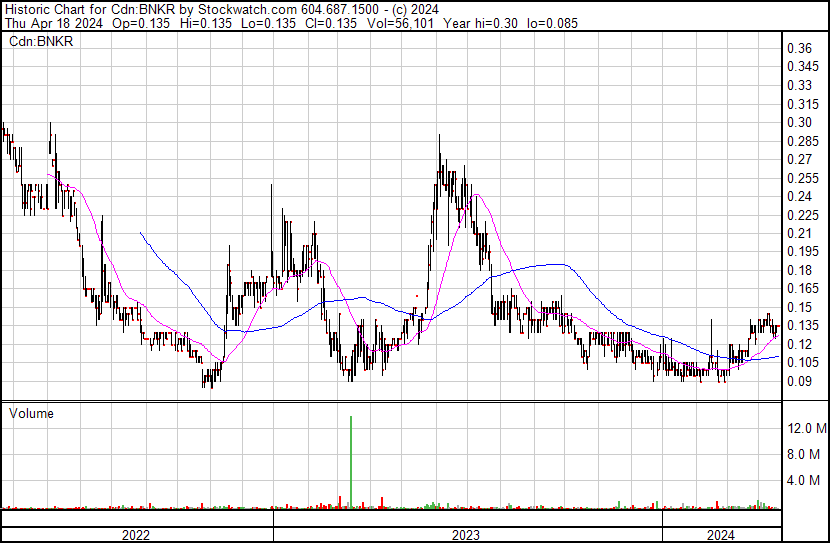Screen dimensions: 830x543
Task: Select the 2024 year label on time axis
Action: coord(720,534)
